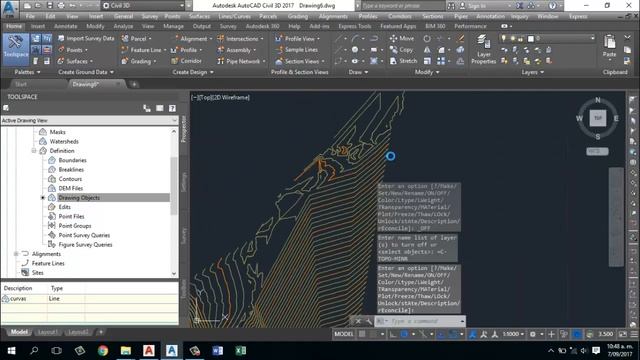Open File Explorer from the taskbar
The width and height of the screenshot is (640, 360).
coord(126,351)
